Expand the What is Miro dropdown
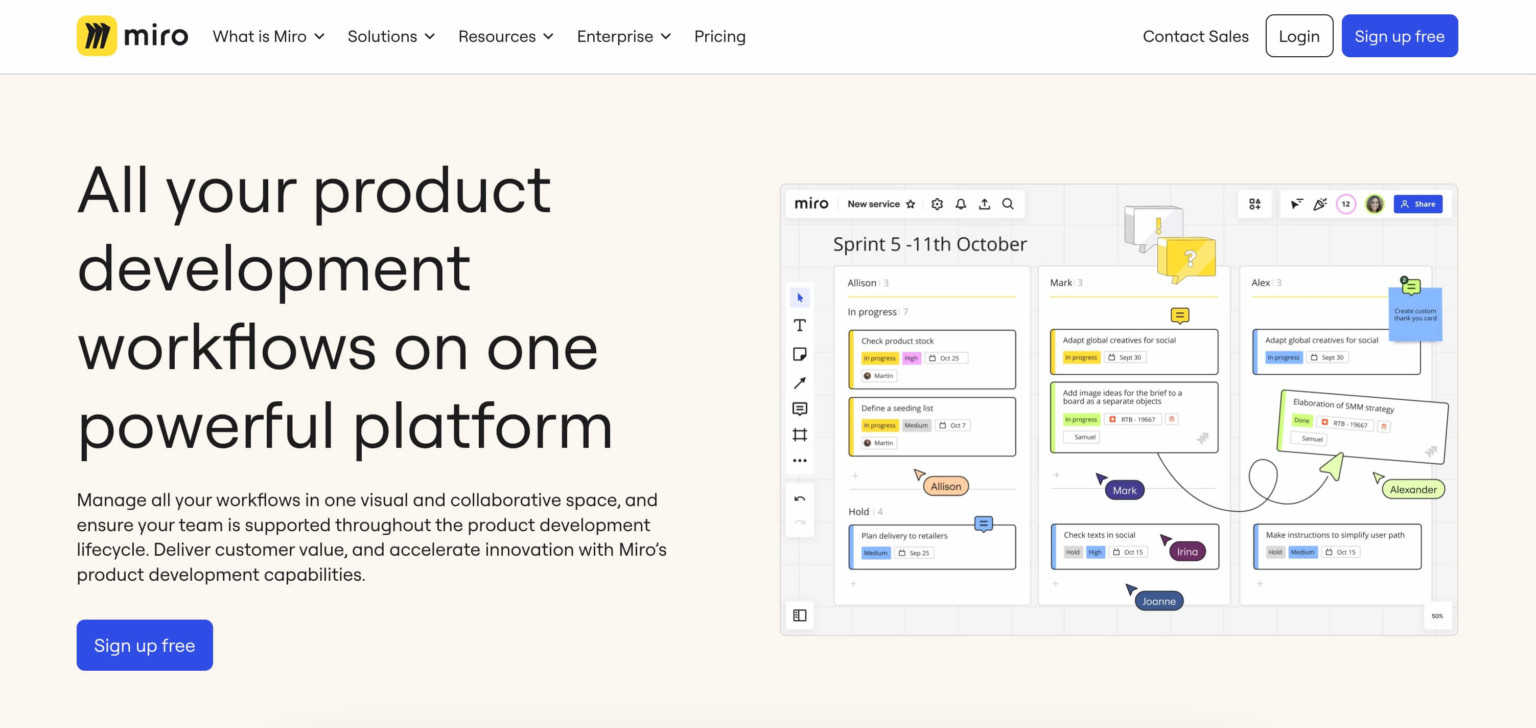1536x728 pixels. pos(268,36)
